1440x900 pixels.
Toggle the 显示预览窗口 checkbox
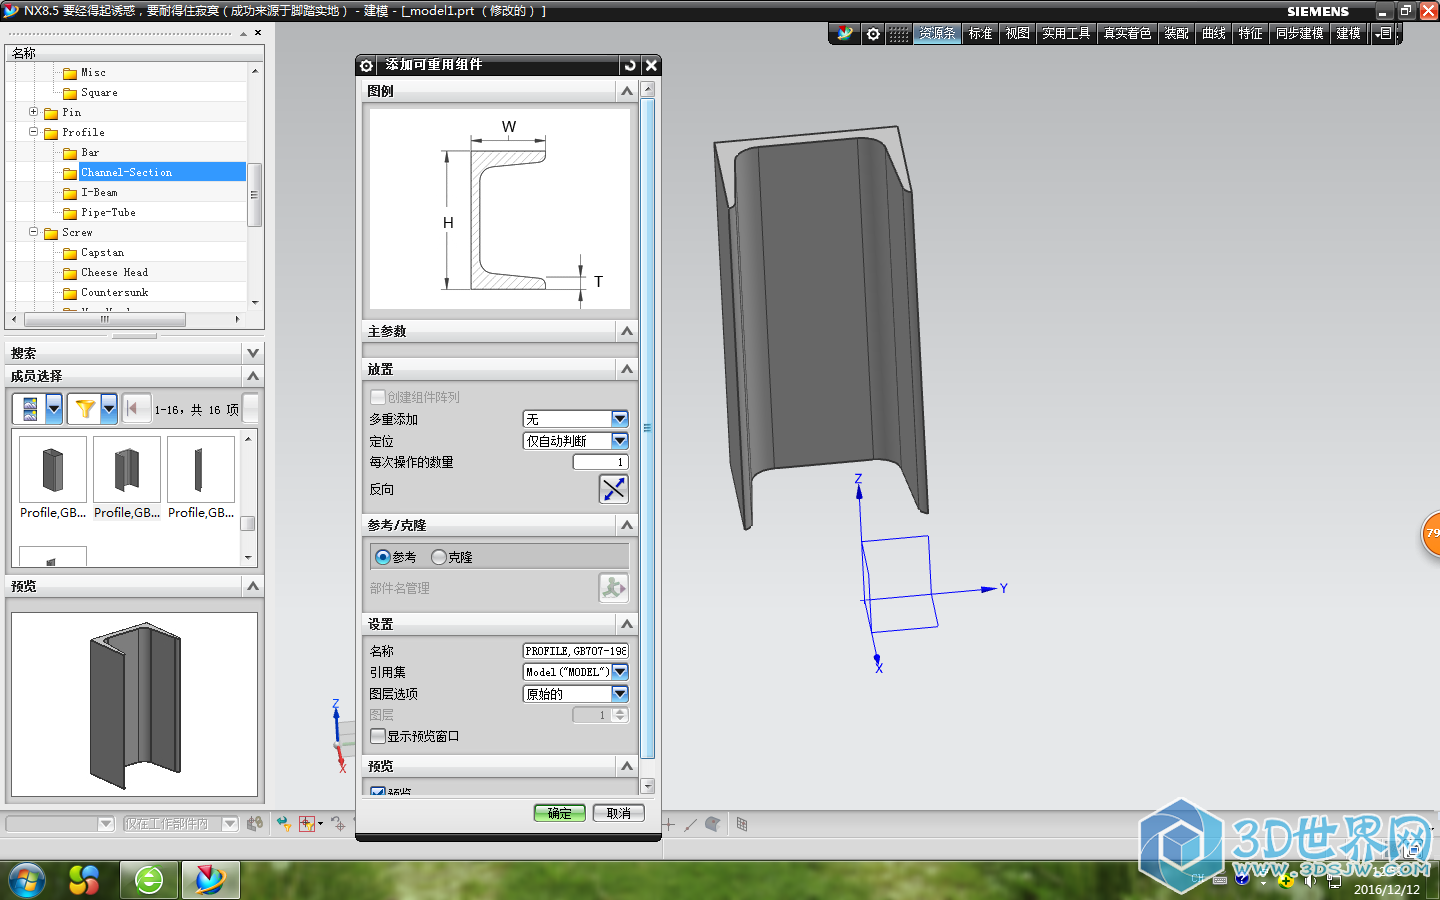point(378,736)
